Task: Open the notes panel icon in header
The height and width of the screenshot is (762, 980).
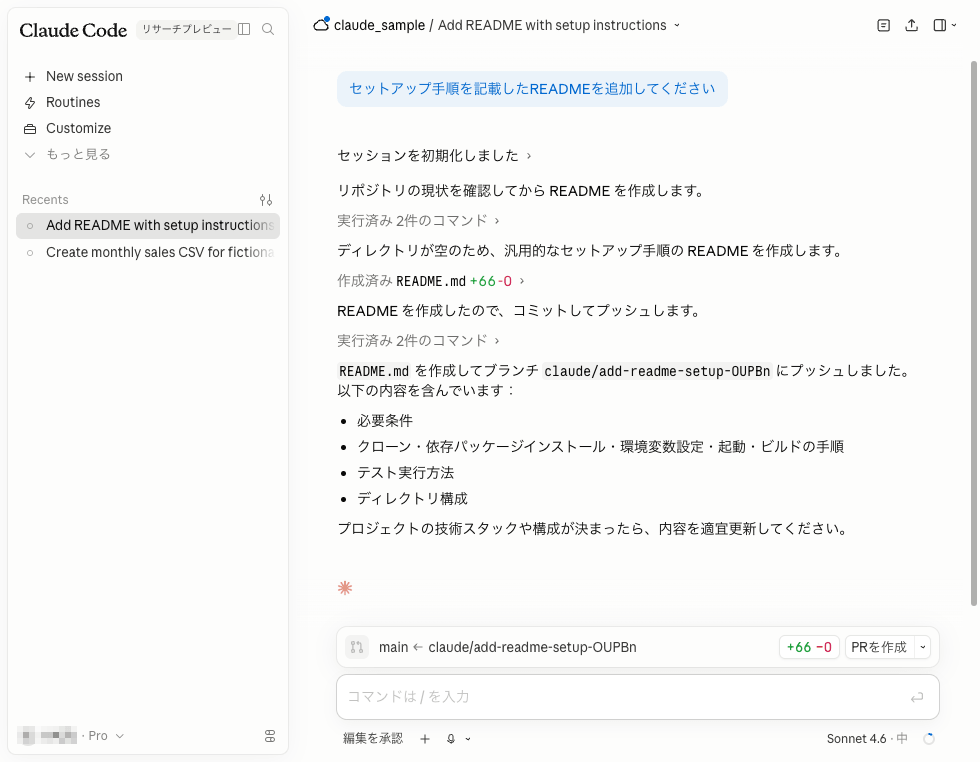Action: tap(883, 26)
